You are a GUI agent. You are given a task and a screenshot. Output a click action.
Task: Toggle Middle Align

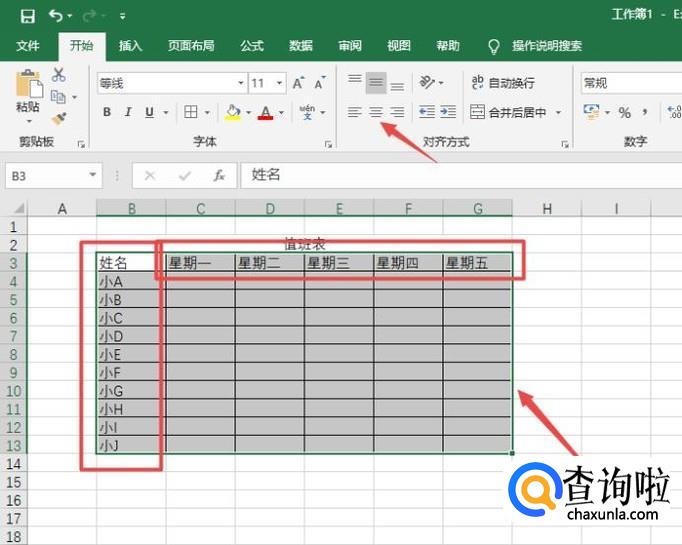(x=376, y=83)
